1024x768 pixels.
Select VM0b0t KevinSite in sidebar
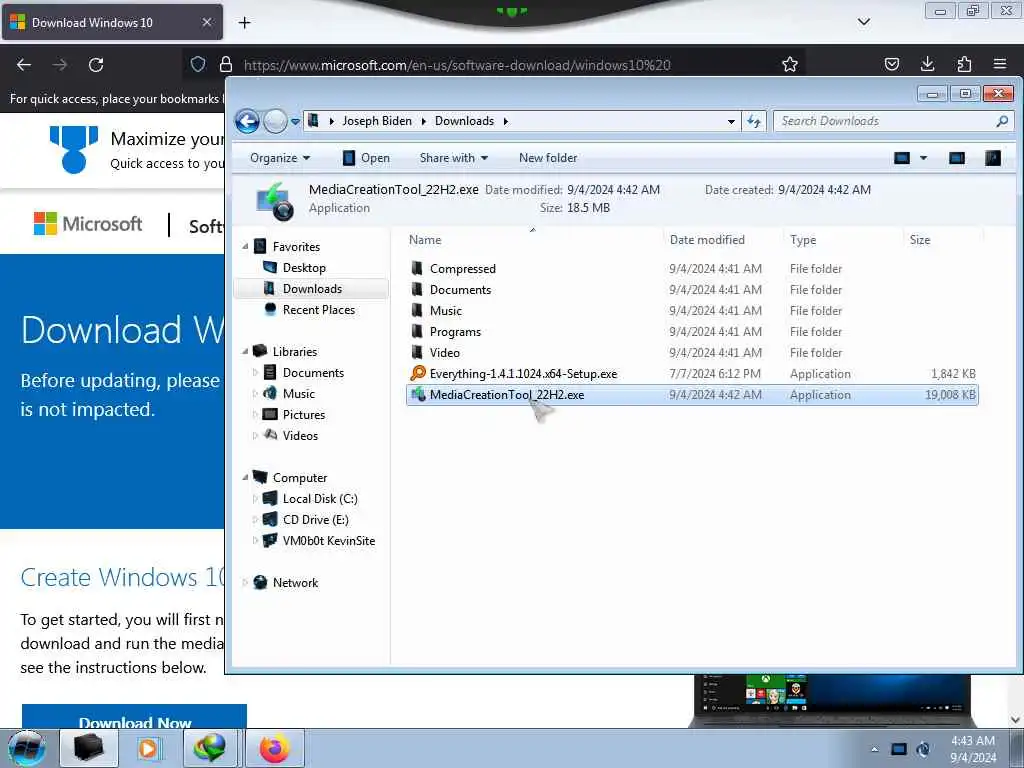pyautogui.click(x=328, y=541)
